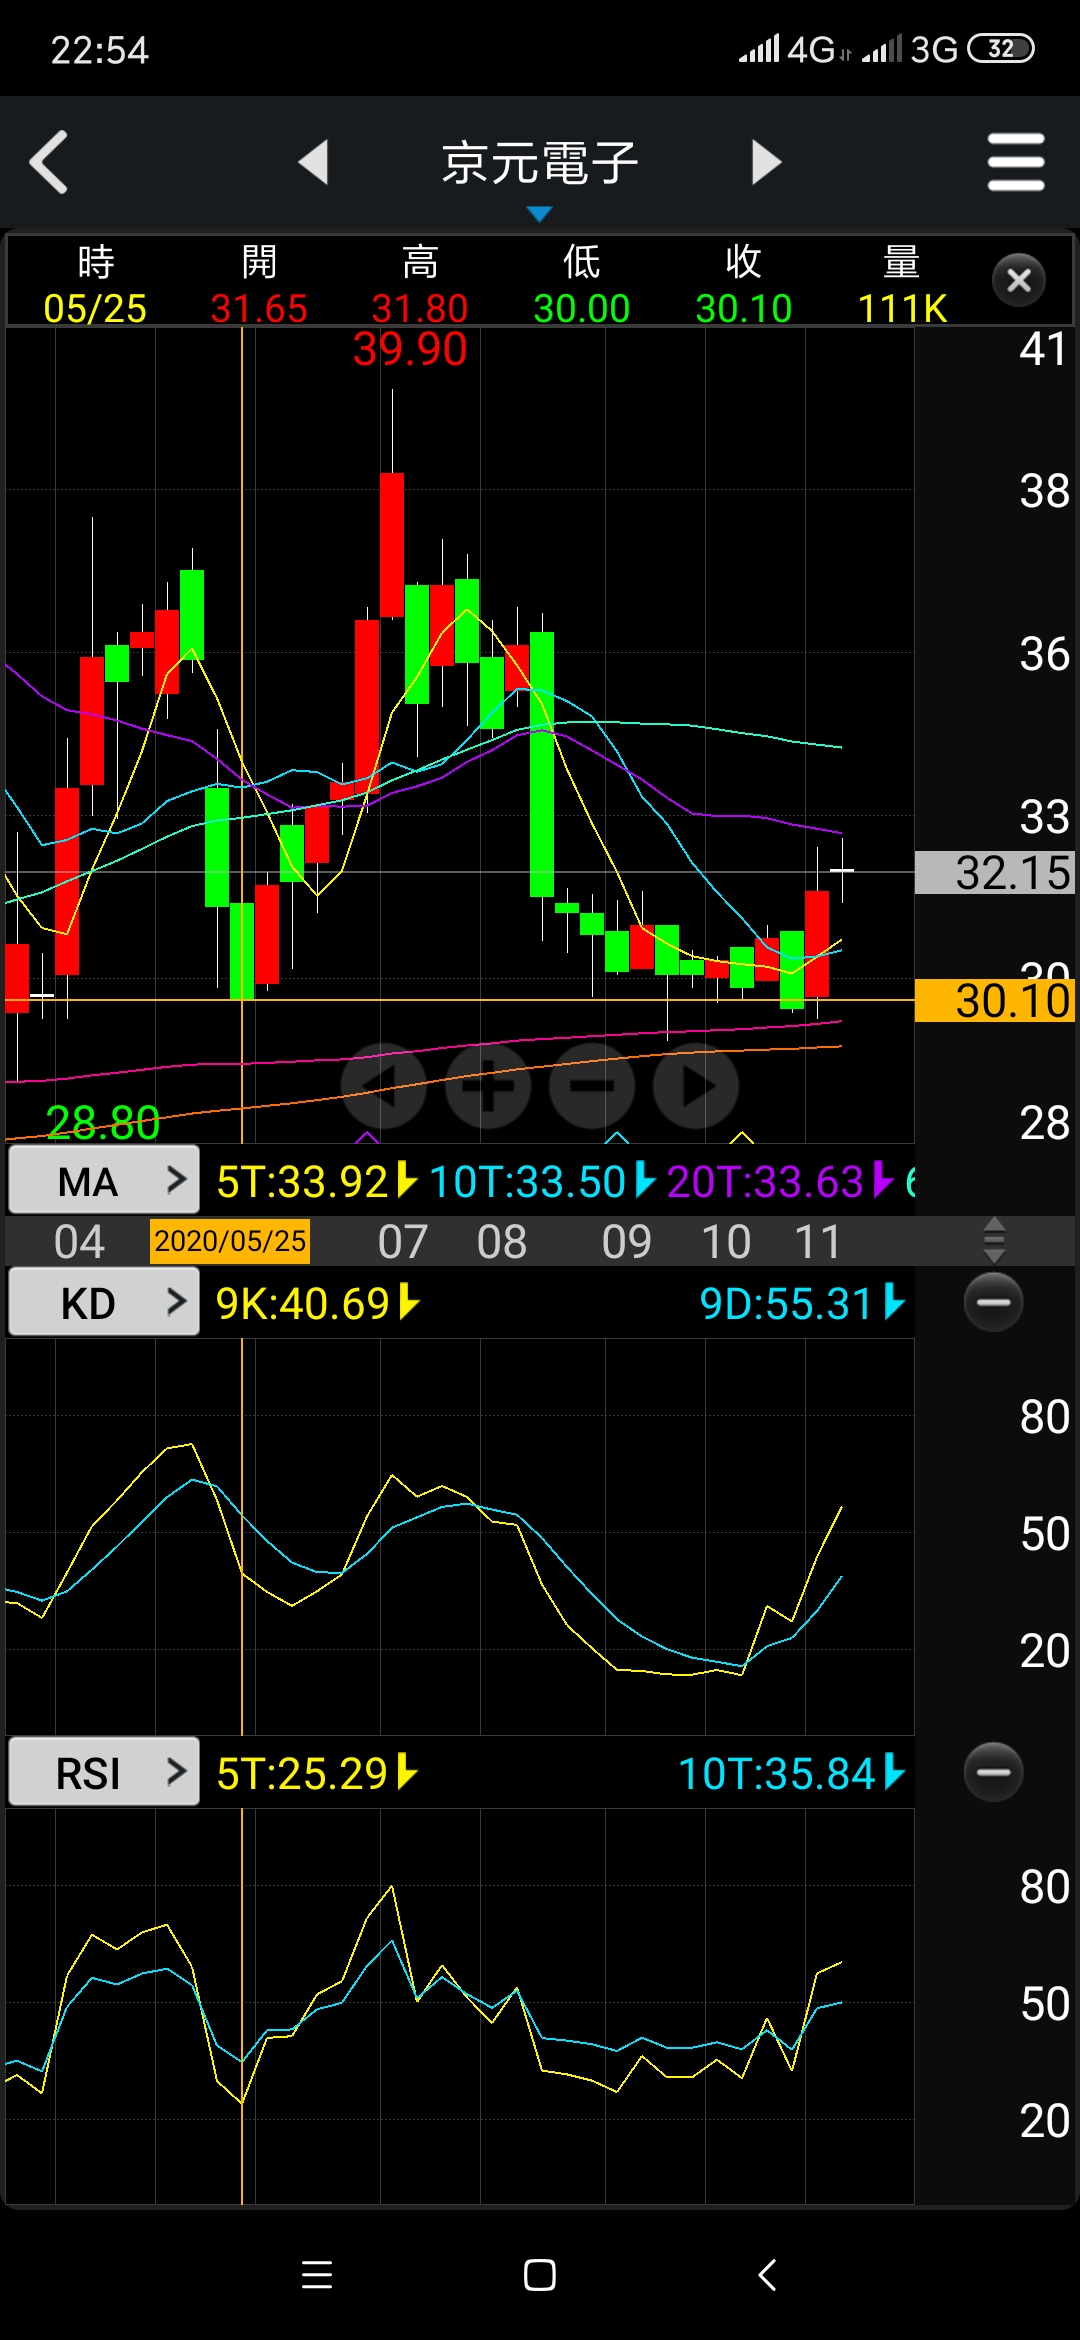Open the KD indicator selector
This screenshot has height=2340, width=1080.
(x=104, y=1303)
